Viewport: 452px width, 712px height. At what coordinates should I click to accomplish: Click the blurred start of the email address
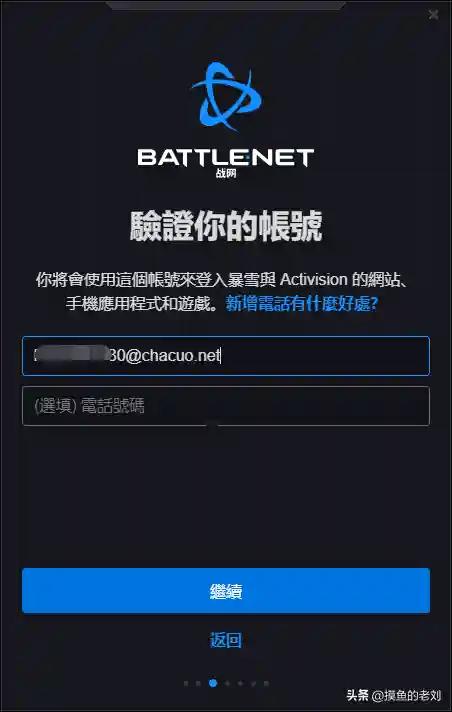click(x=72, y=355)
